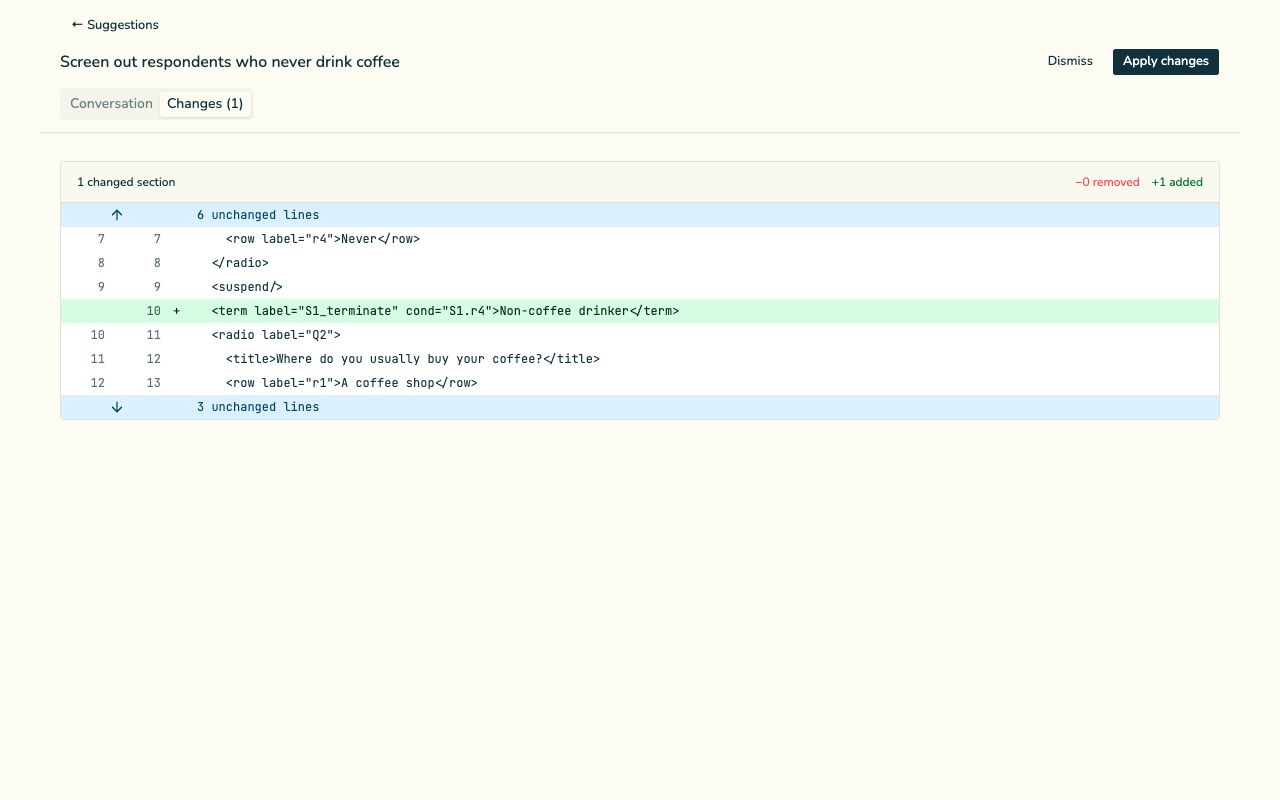Click the '+1 added' counter

1177,182
